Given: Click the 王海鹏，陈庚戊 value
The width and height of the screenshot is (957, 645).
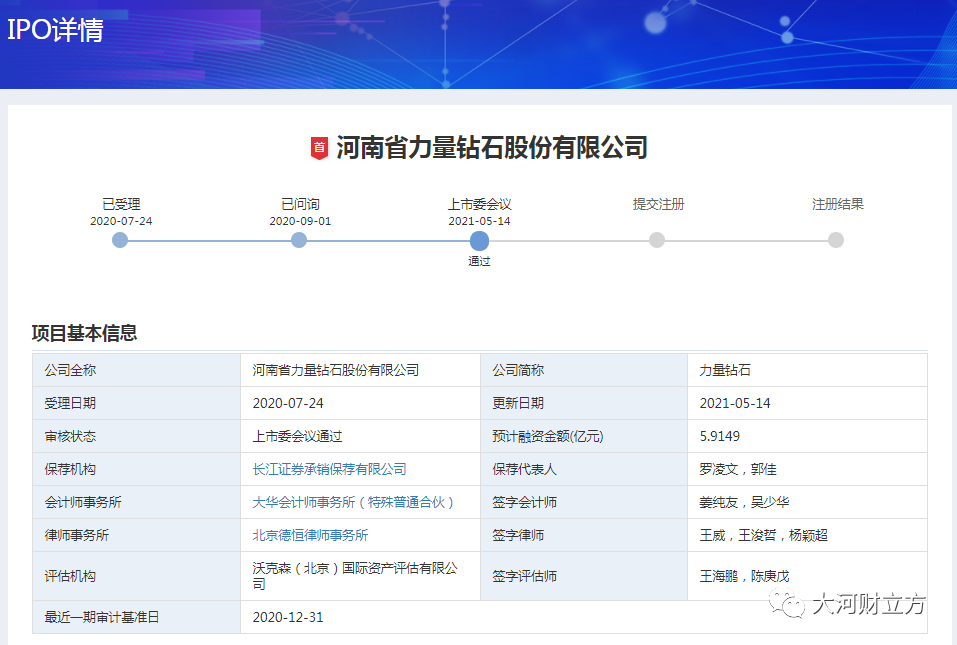Looking at the screenshot, I should (x=745, y=576).
